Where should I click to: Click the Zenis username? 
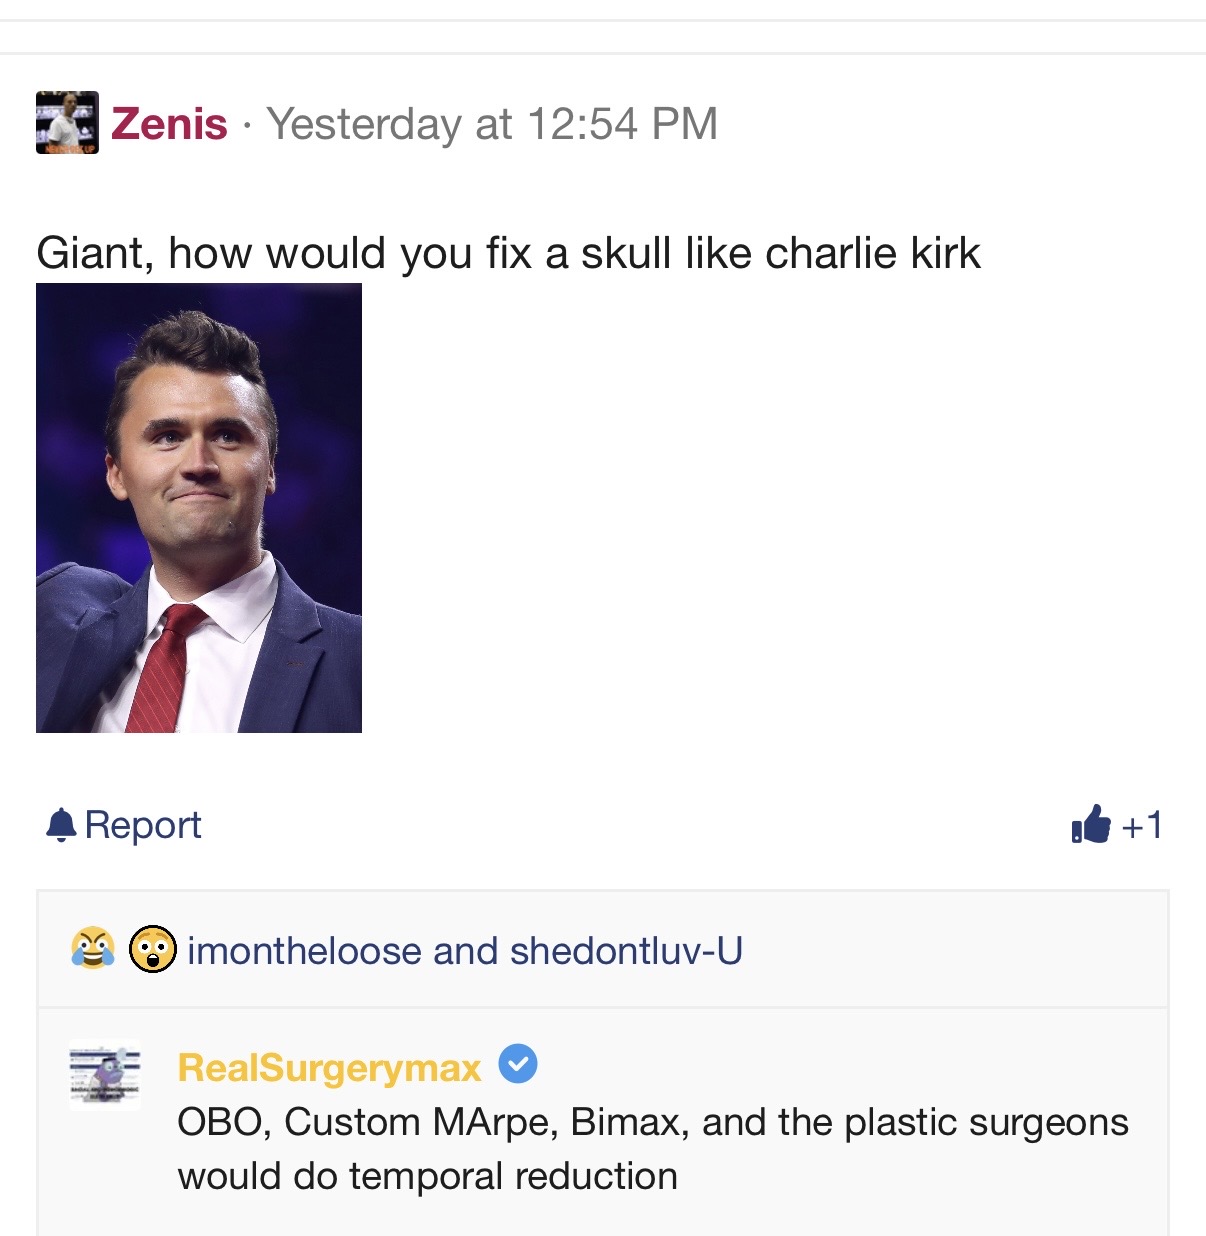(x=169, y=124)
